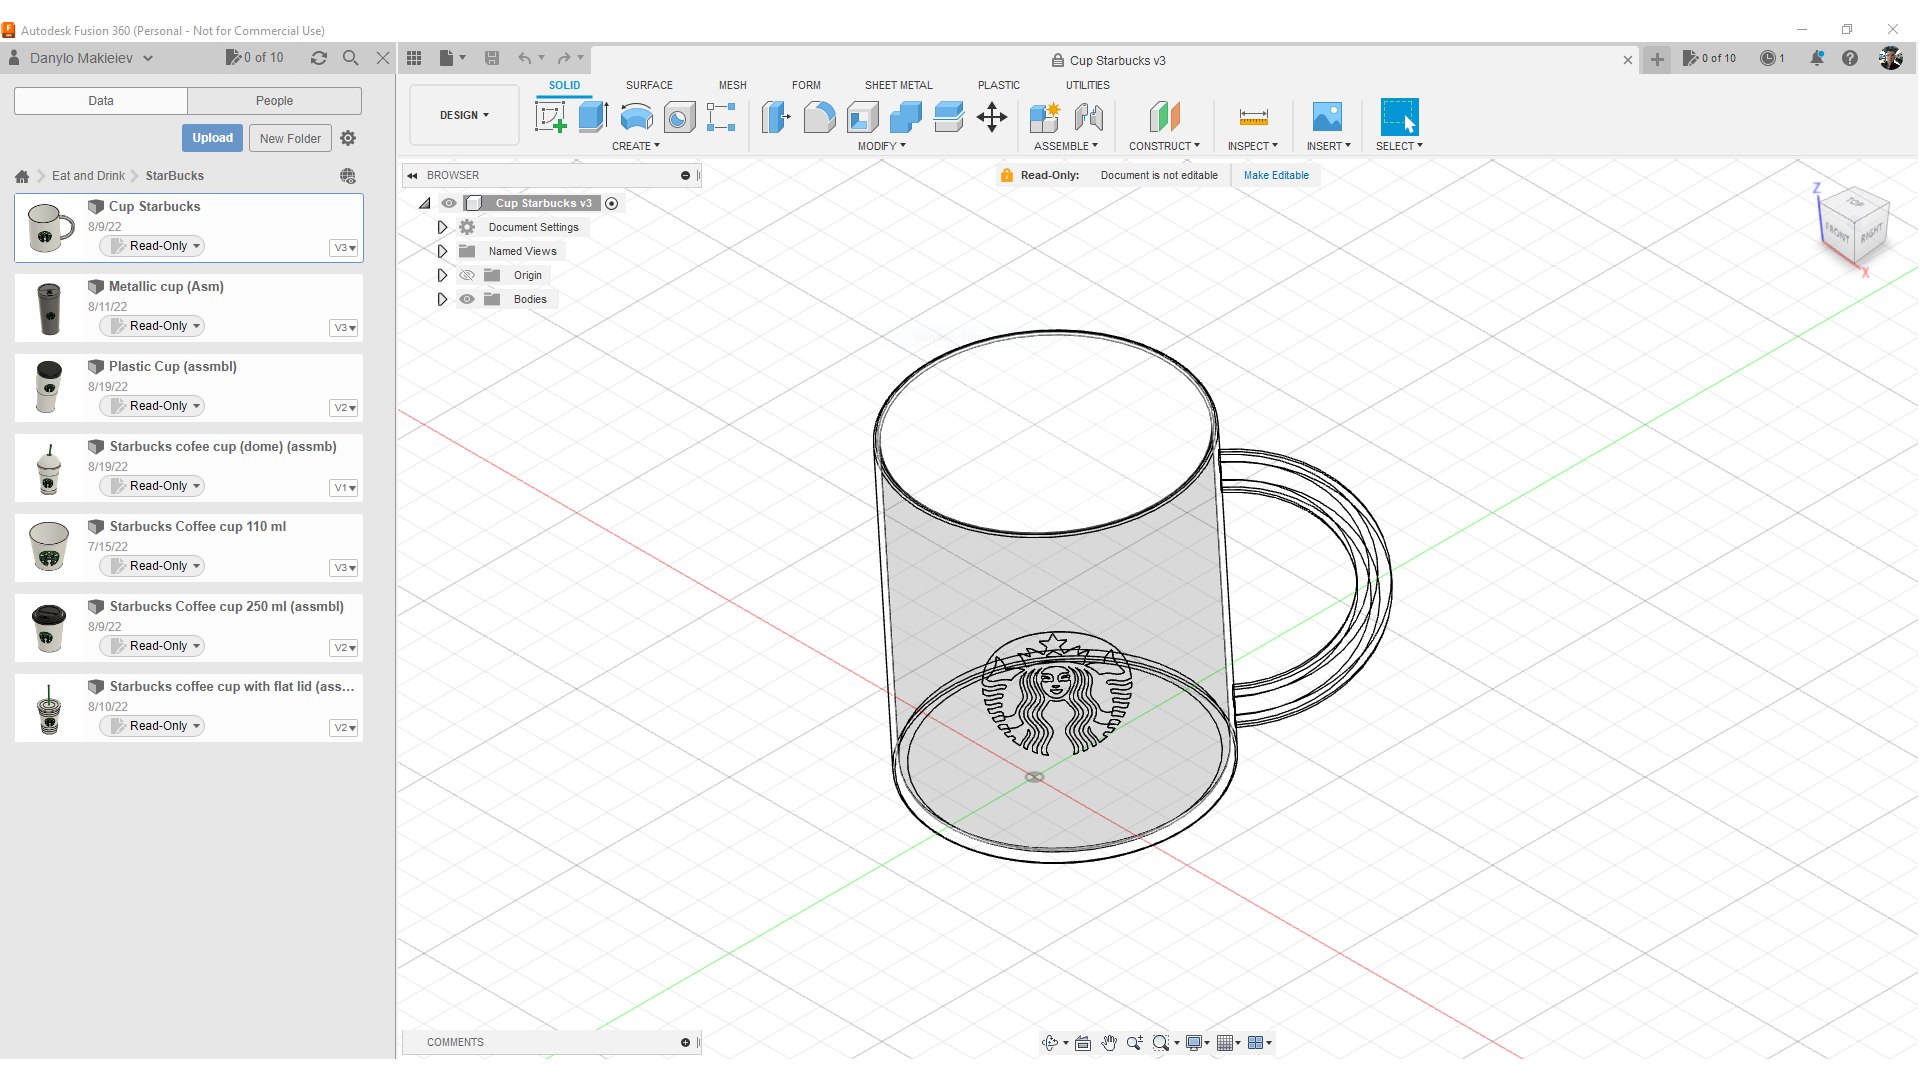Select the Shell tool icon

pos(862,117)
